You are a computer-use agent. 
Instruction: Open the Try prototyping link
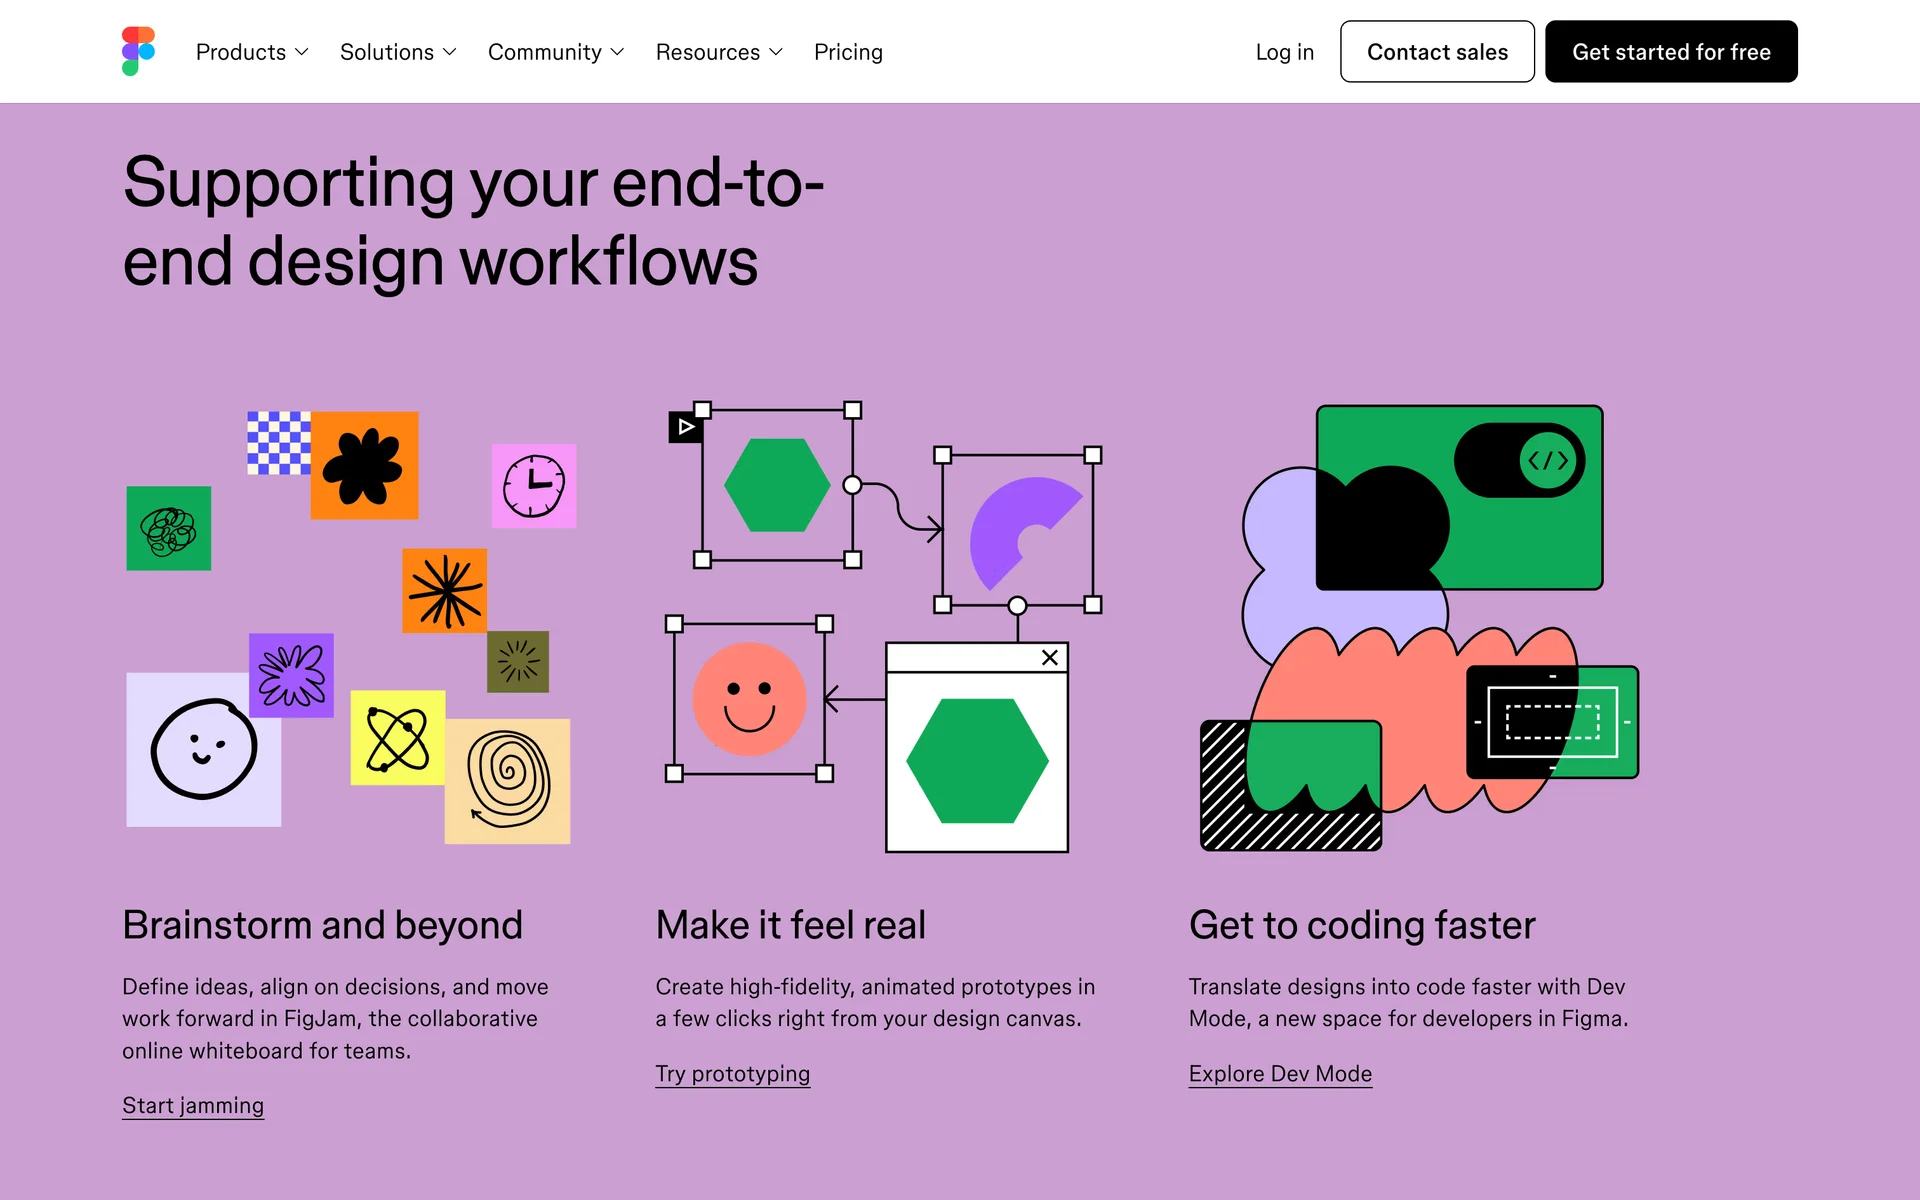click(732, 1074)
